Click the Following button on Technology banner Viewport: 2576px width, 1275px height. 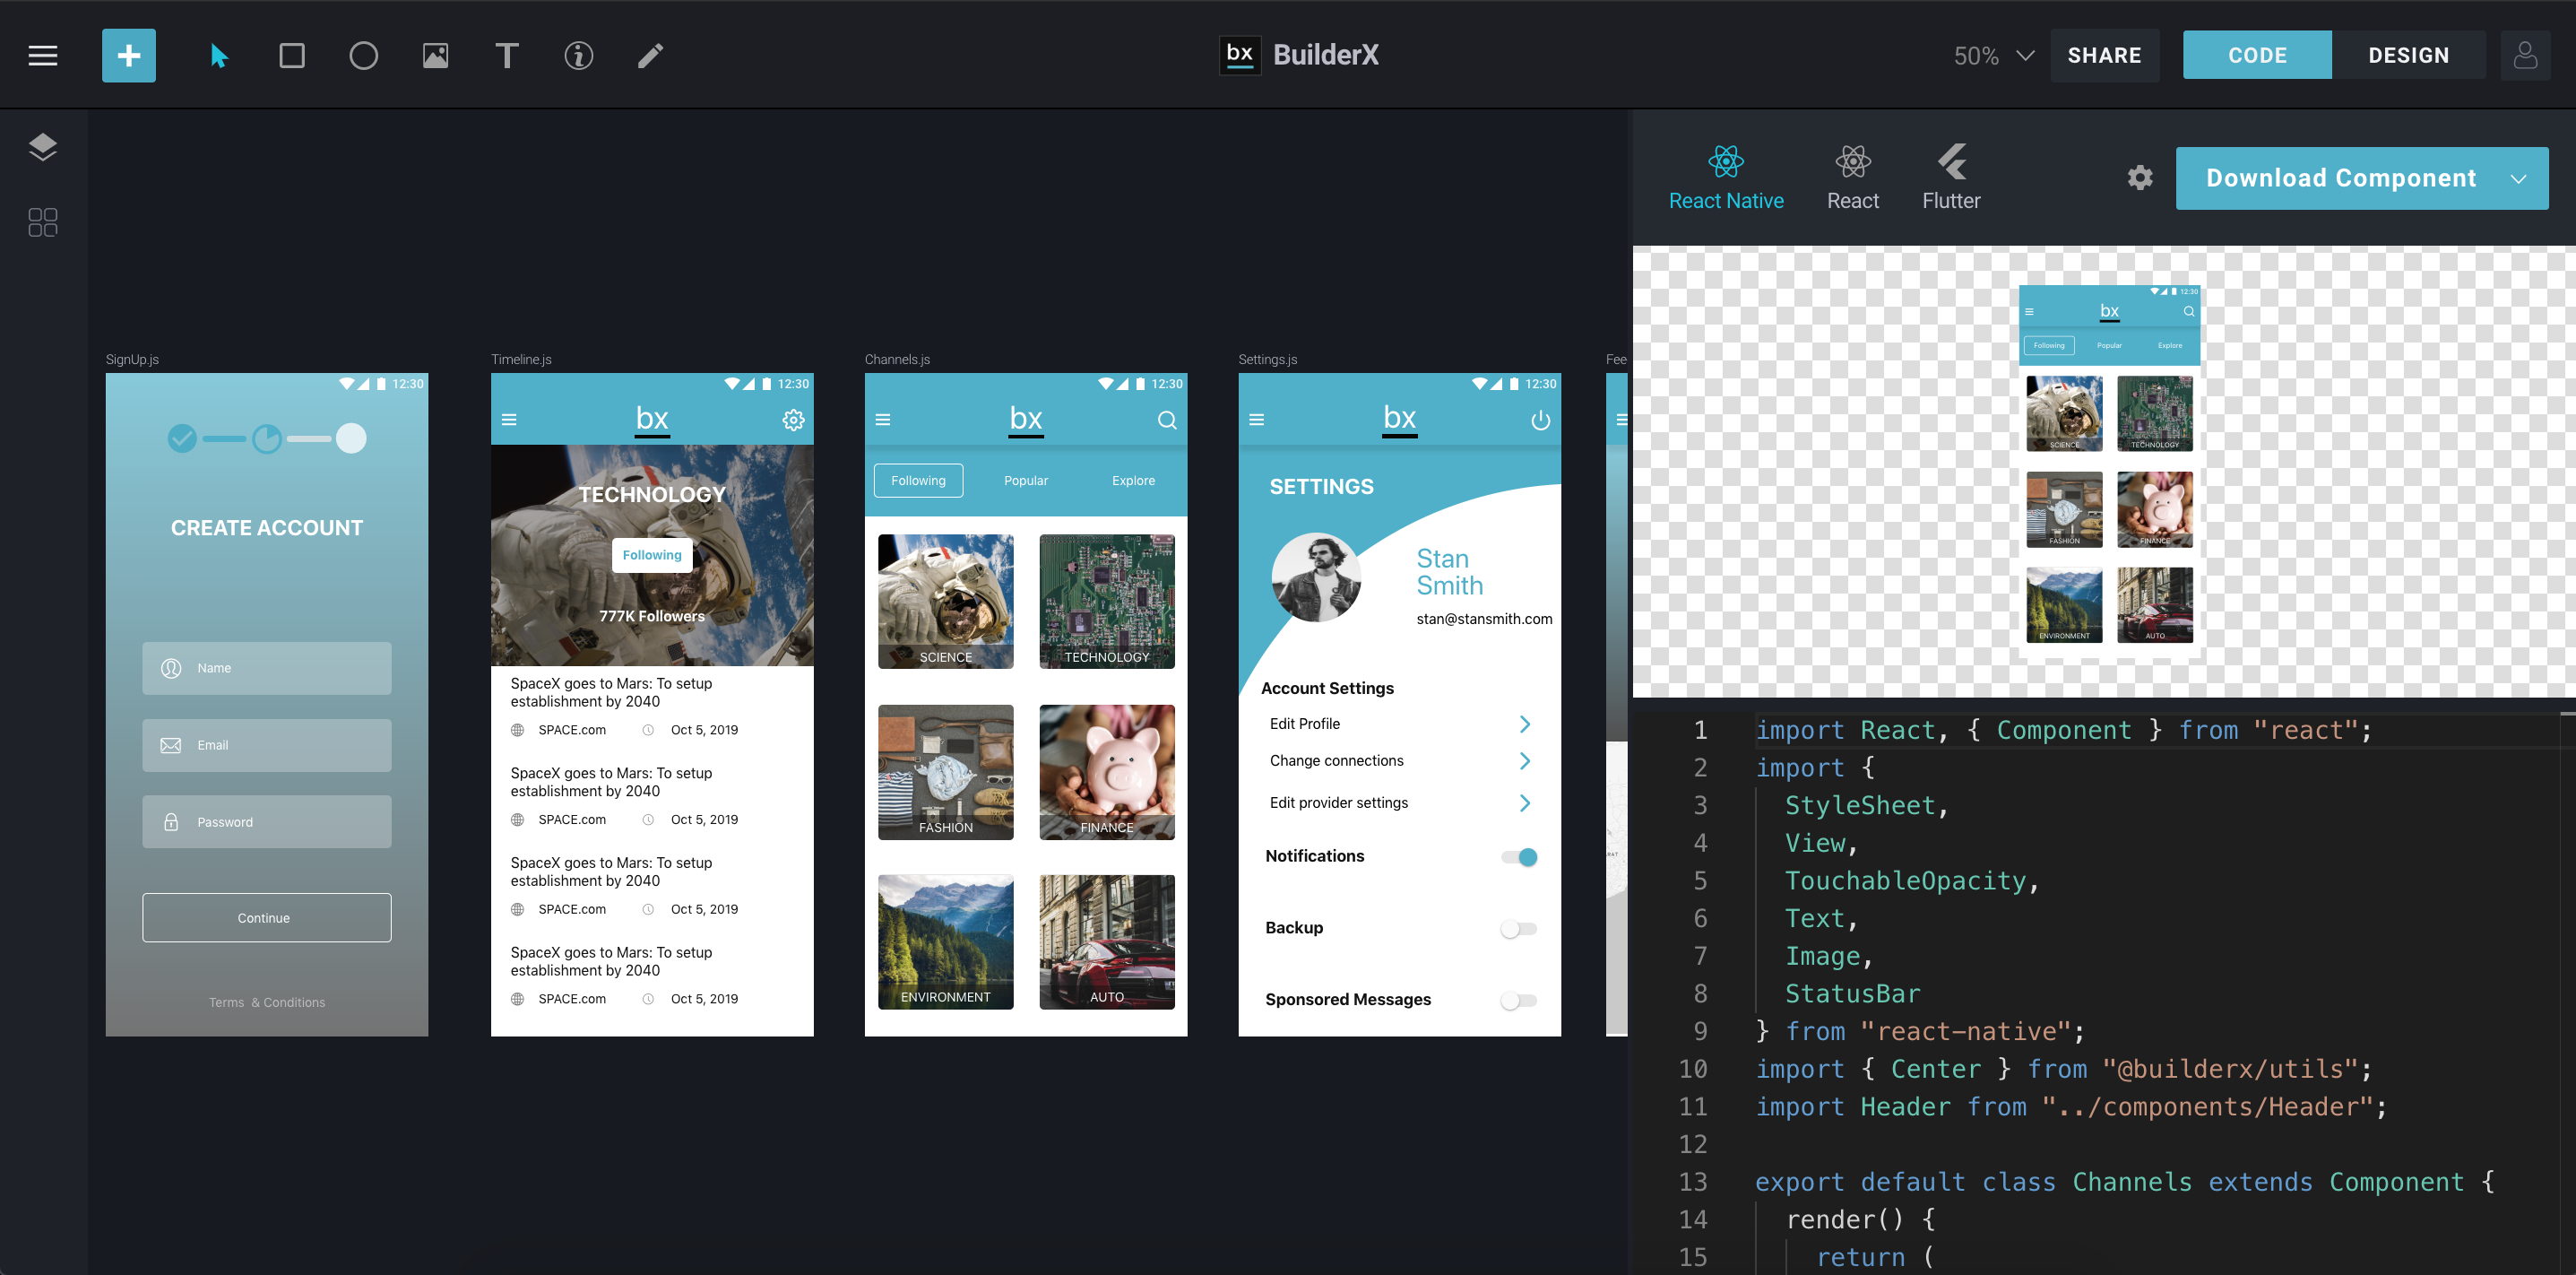point(652,555)
